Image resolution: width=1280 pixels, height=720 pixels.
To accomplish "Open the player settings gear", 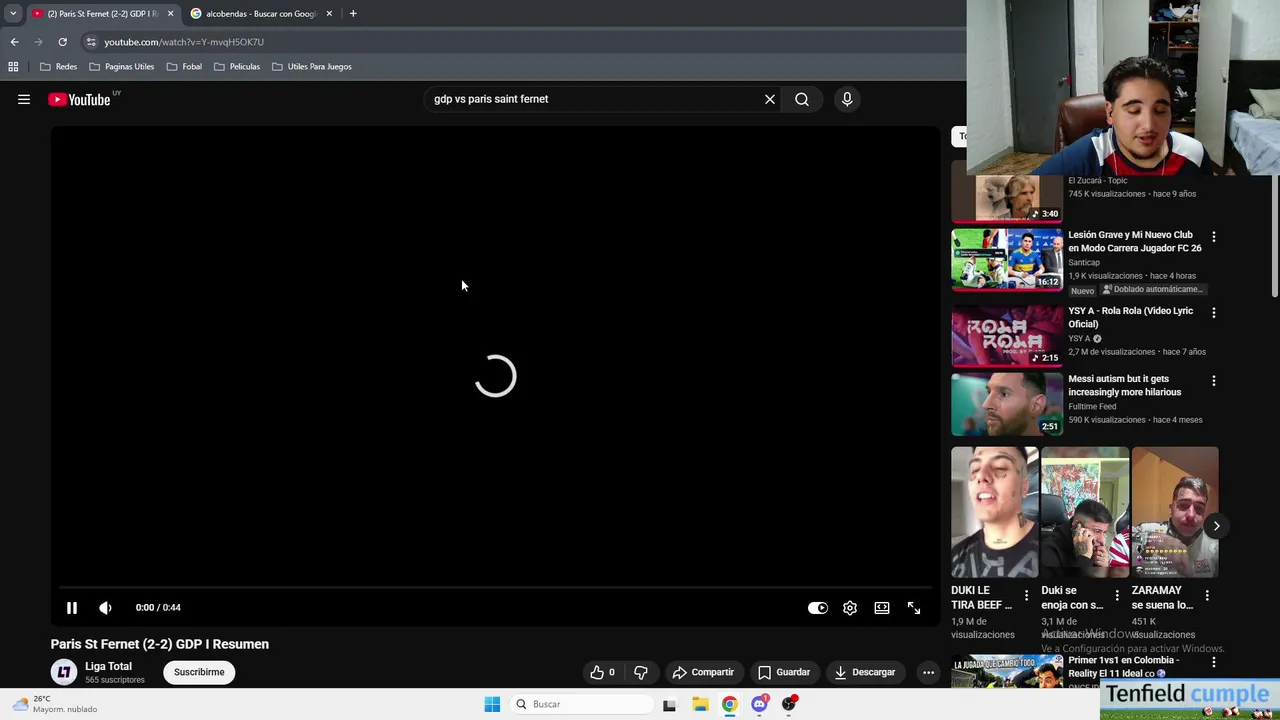I will [x=850, y=608].
